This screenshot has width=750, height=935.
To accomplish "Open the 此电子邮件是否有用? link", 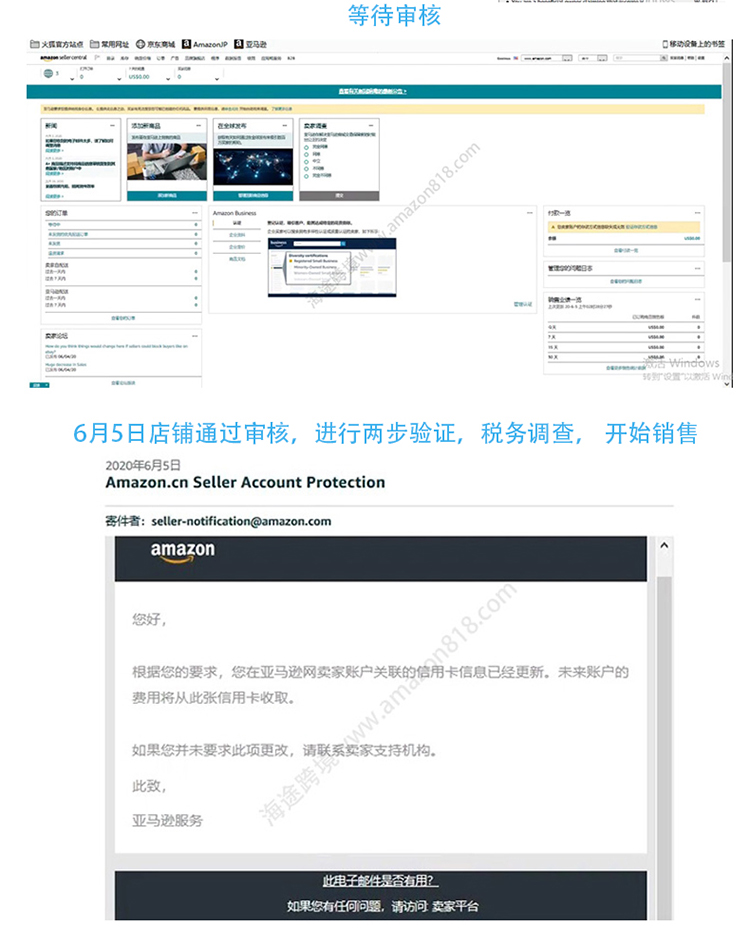I will (380, 881).
